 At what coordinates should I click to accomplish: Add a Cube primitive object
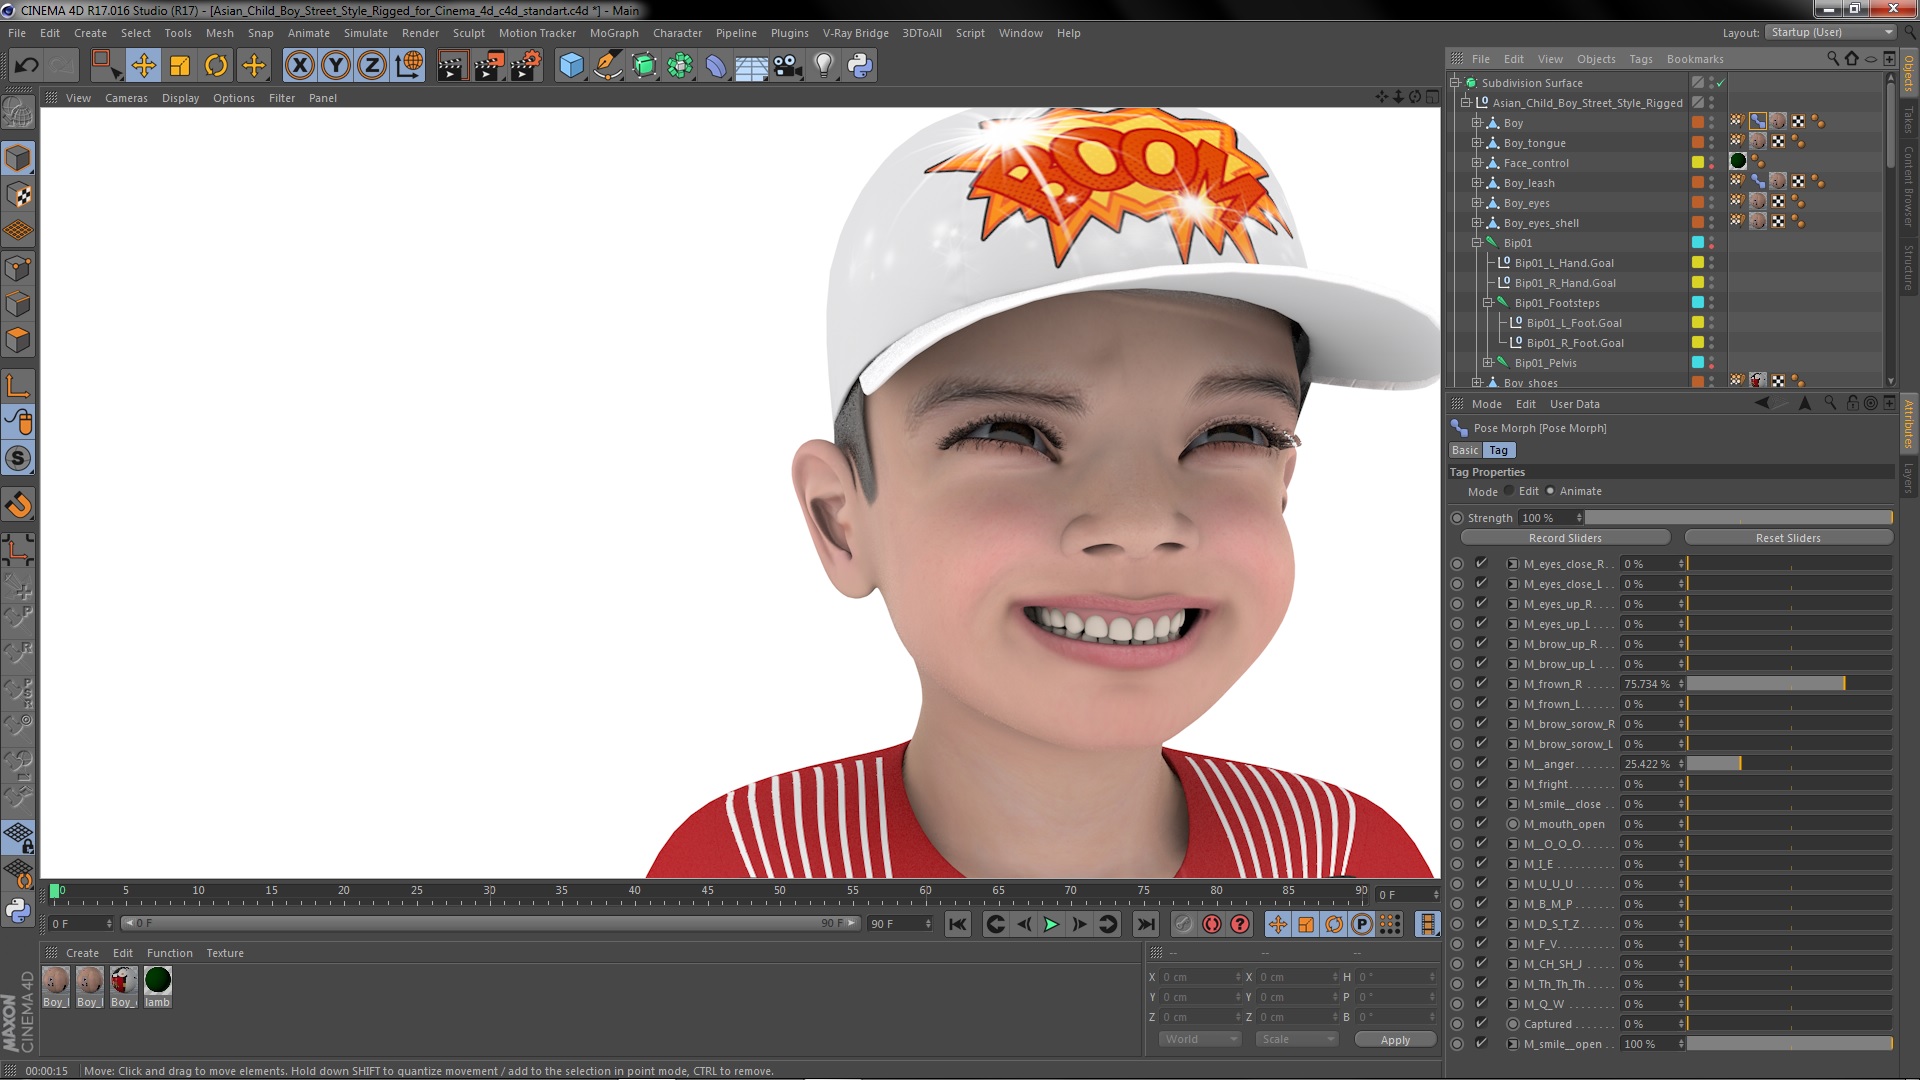[x=571, y=66]
